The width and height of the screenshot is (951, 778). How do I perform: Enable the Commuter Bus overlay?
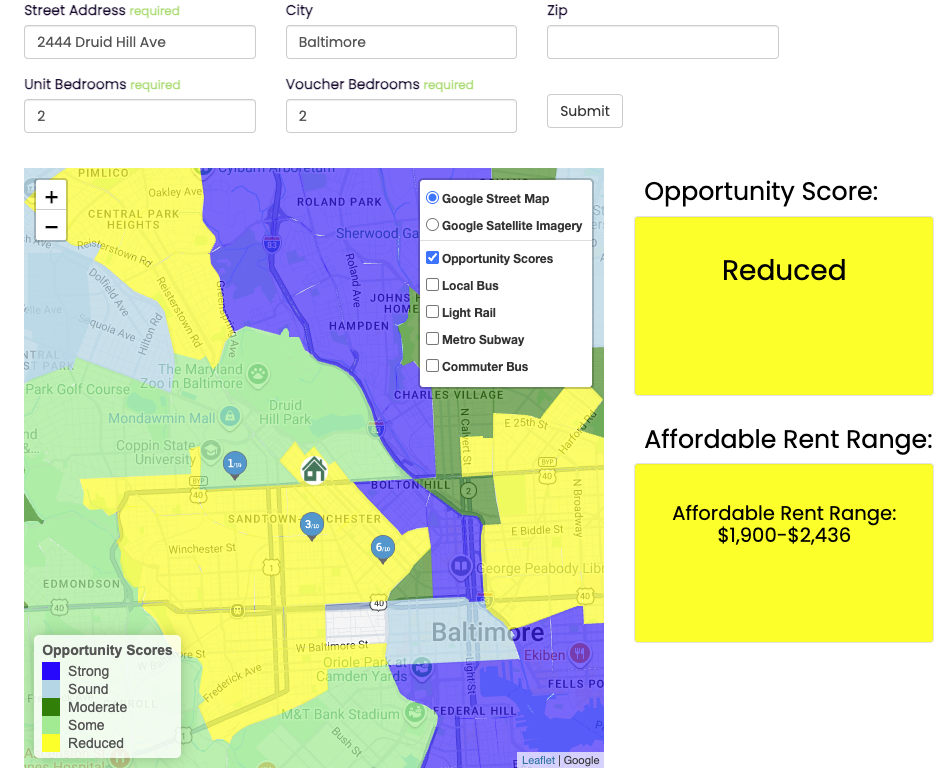(432, 366)
